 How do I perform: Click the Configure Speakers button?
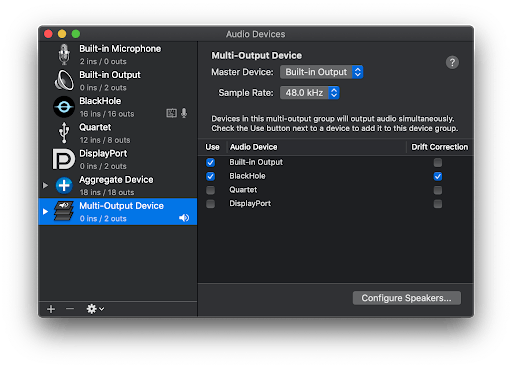pos(407,298)
